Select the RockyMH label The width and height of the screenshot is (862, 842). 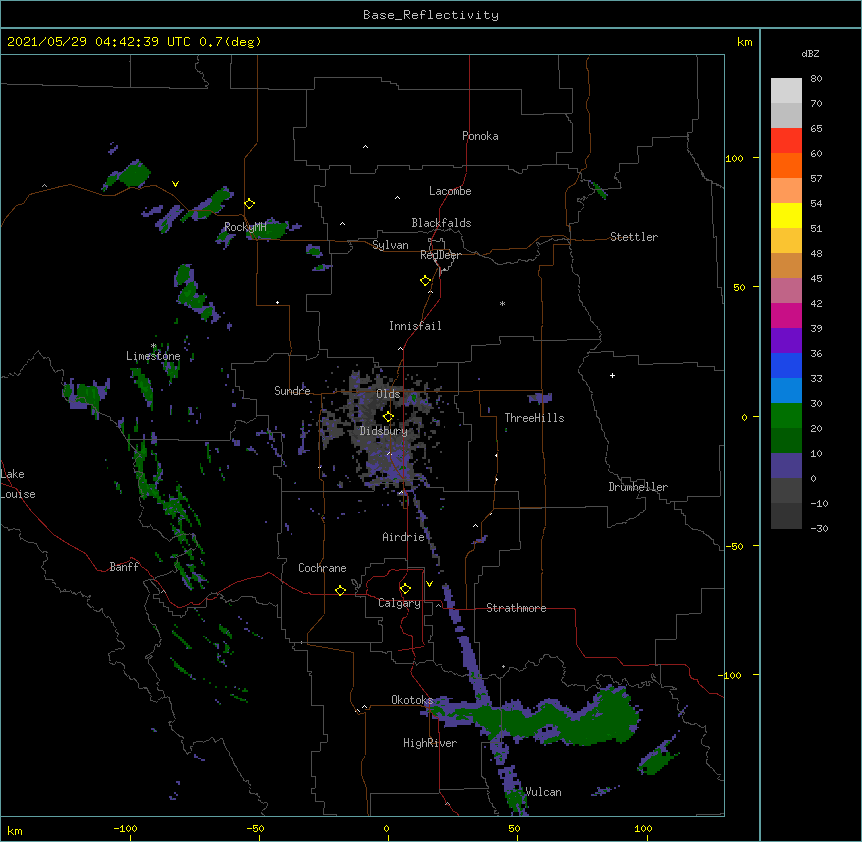click(x=245, y=227)
